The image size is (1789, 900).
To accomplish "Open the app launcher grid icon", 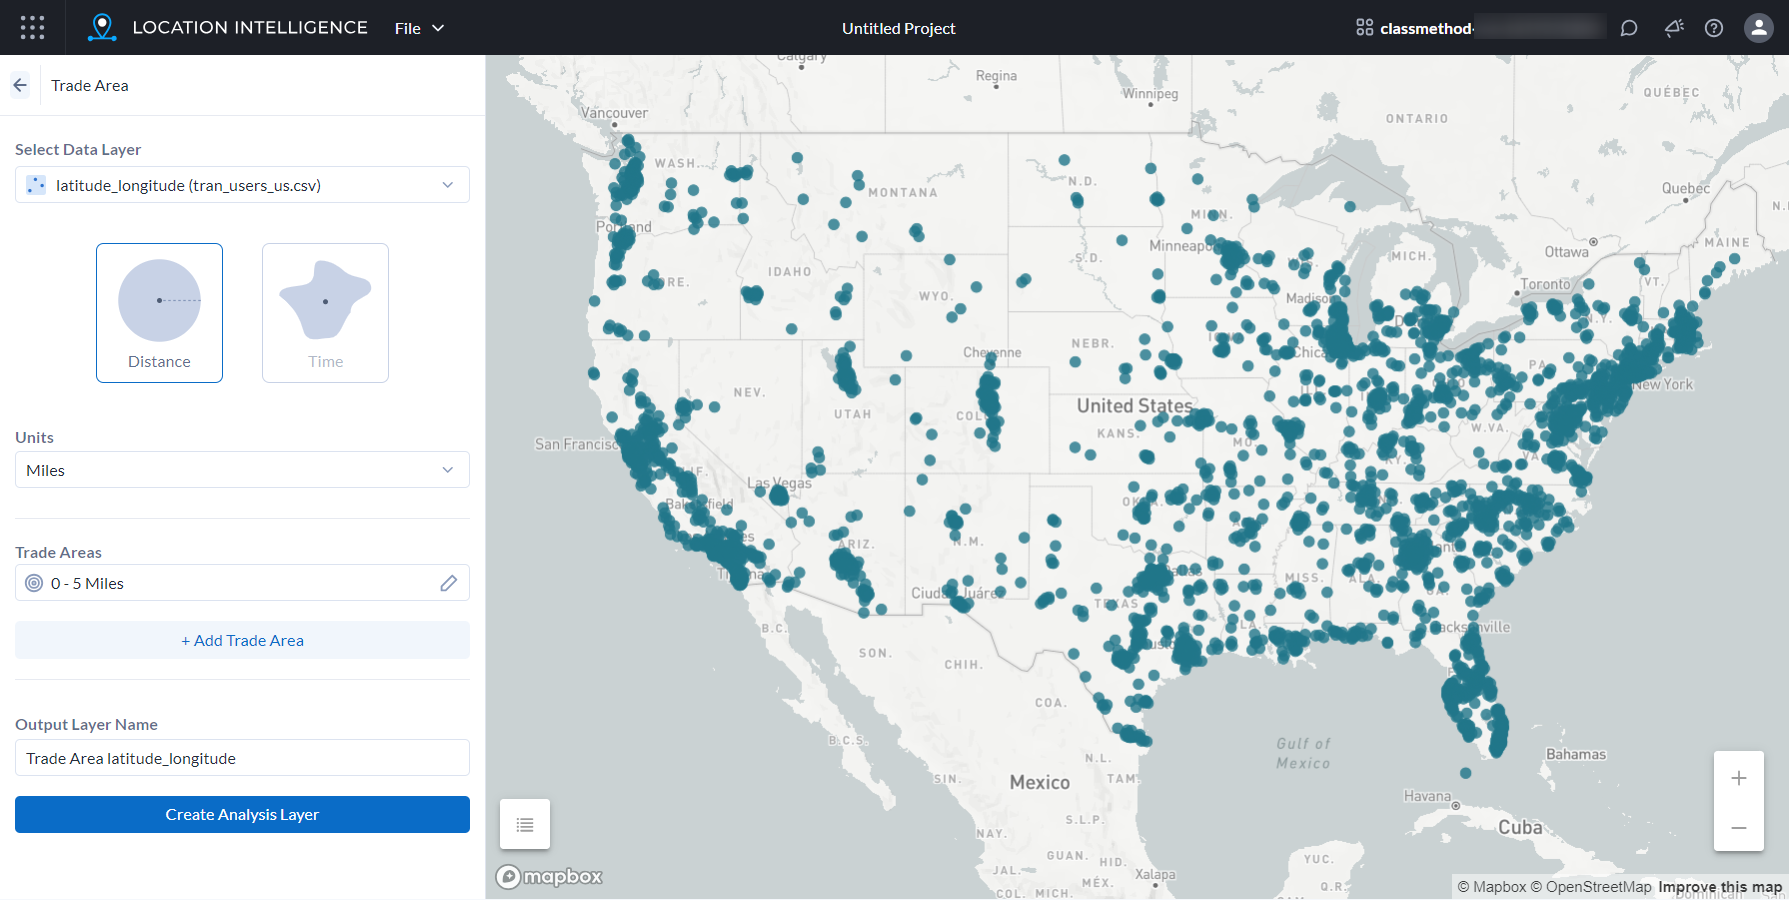I will 32,27.
